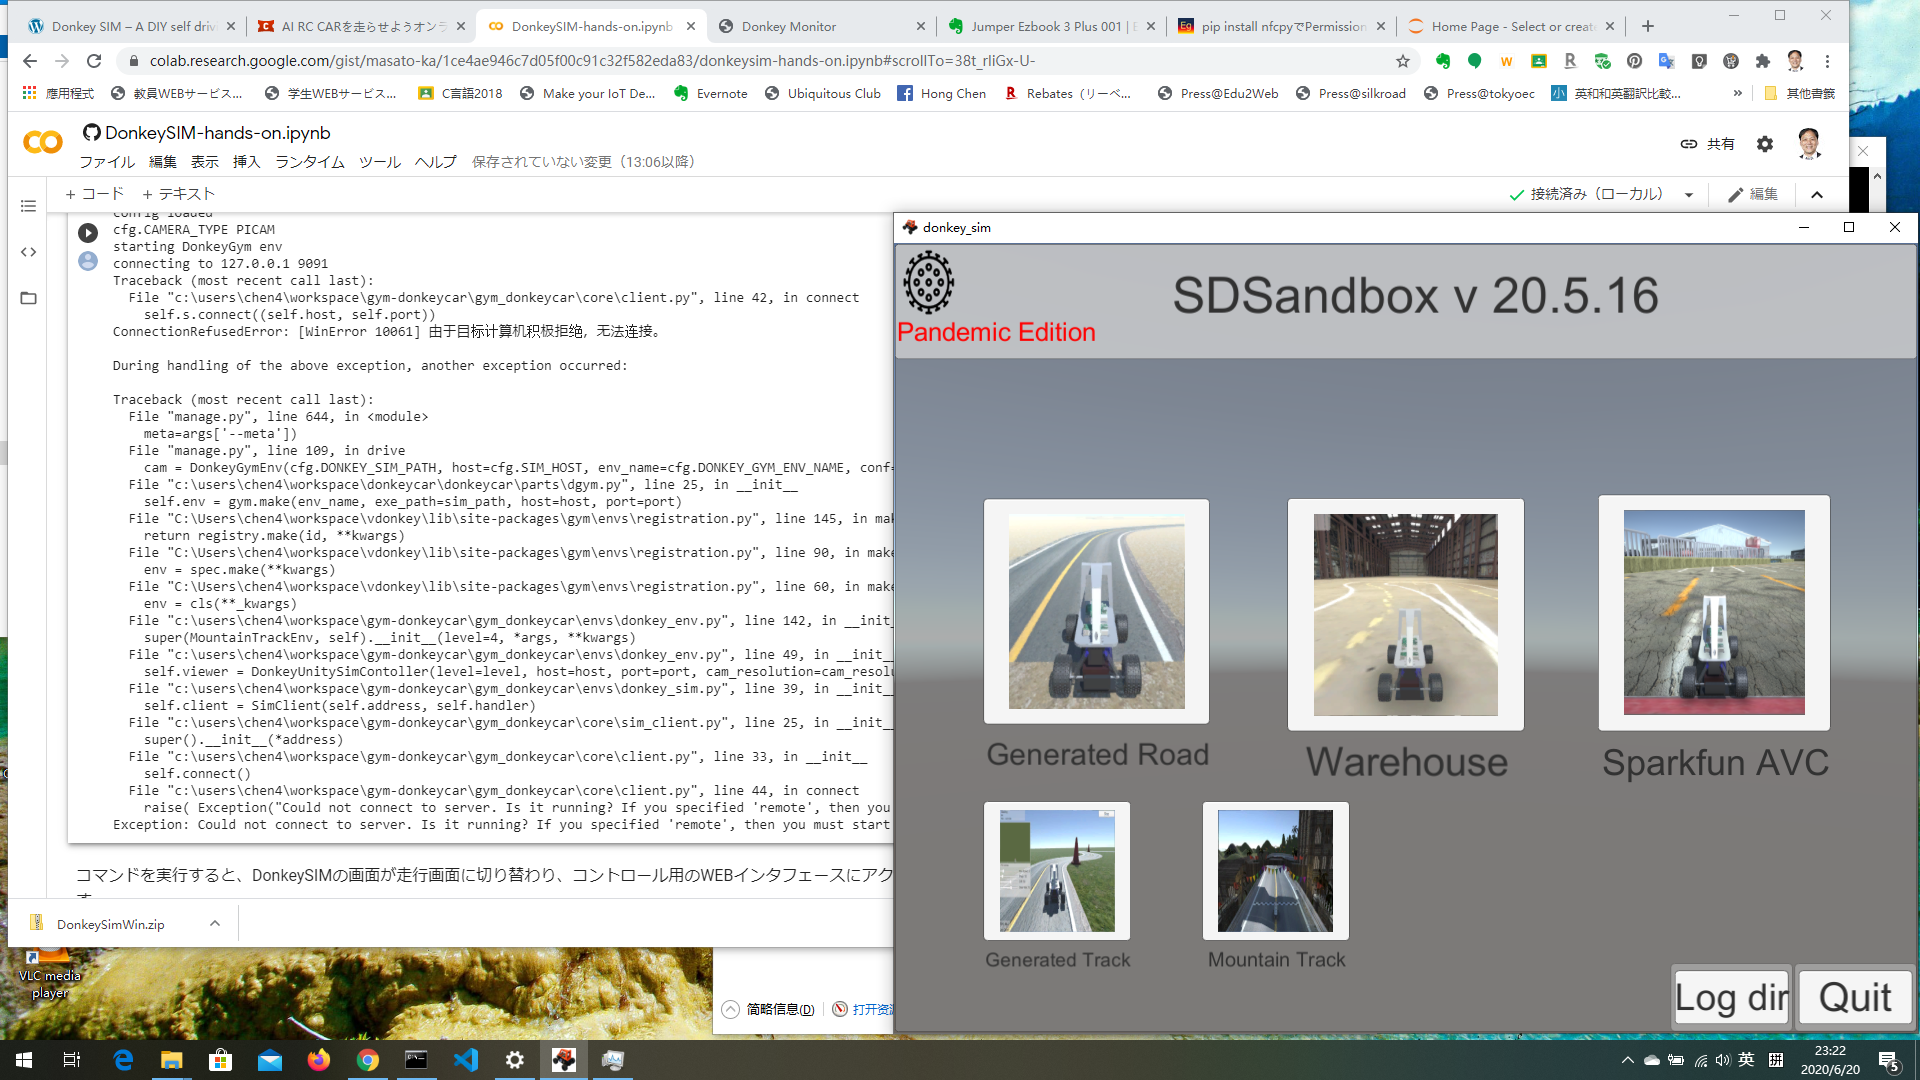This screenshot has height=1080, width=1920.
Task: Click the notebook title DonkeySIM-hands-on.ipynb
Action: click(x=217, y=133)
